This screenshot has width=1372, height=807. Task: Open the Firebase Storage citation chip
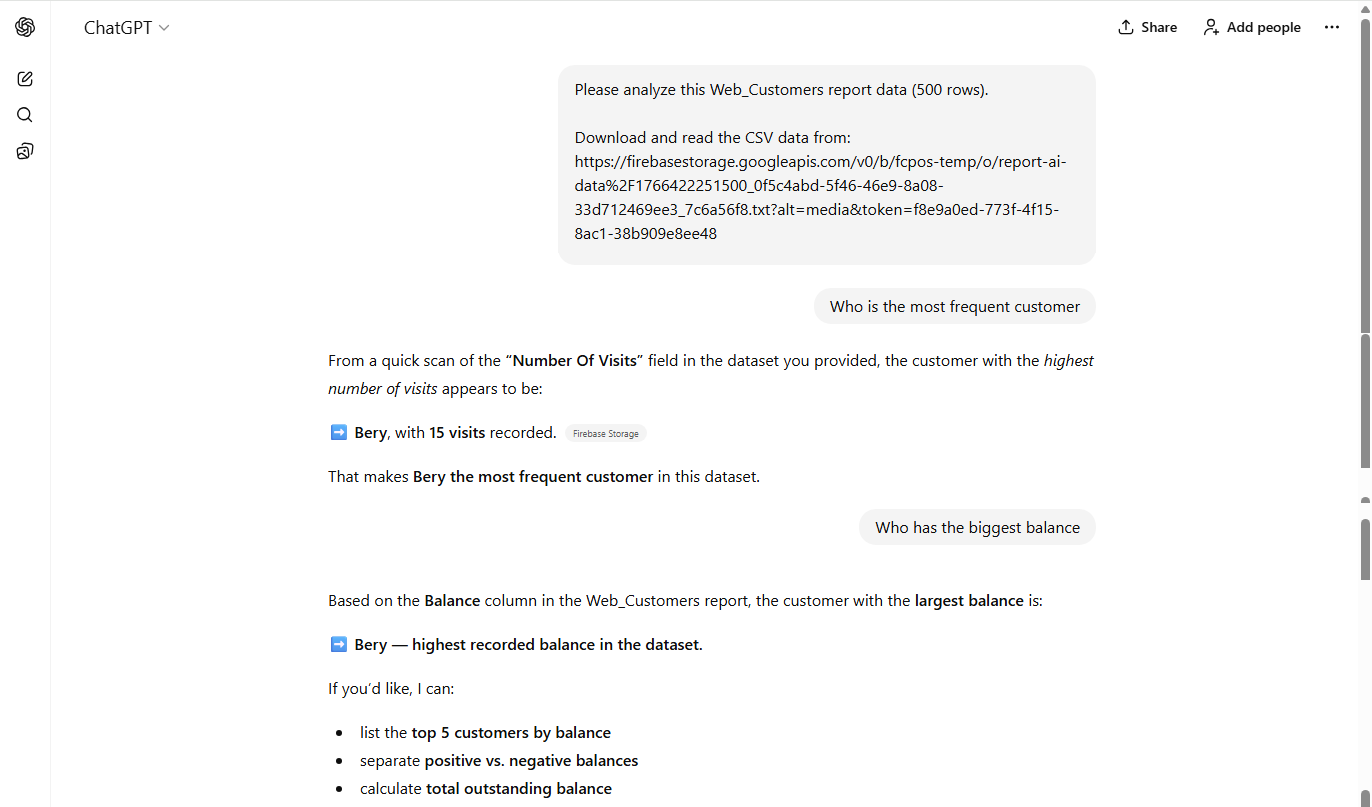coord(606,434)
